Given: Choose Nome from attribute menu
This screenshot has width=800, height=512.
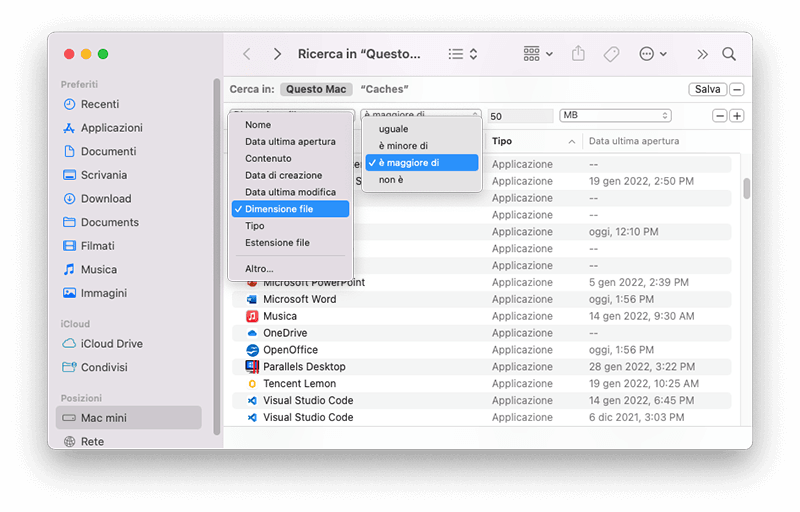Looking at the screenshot, I should [x=290, y=125].
